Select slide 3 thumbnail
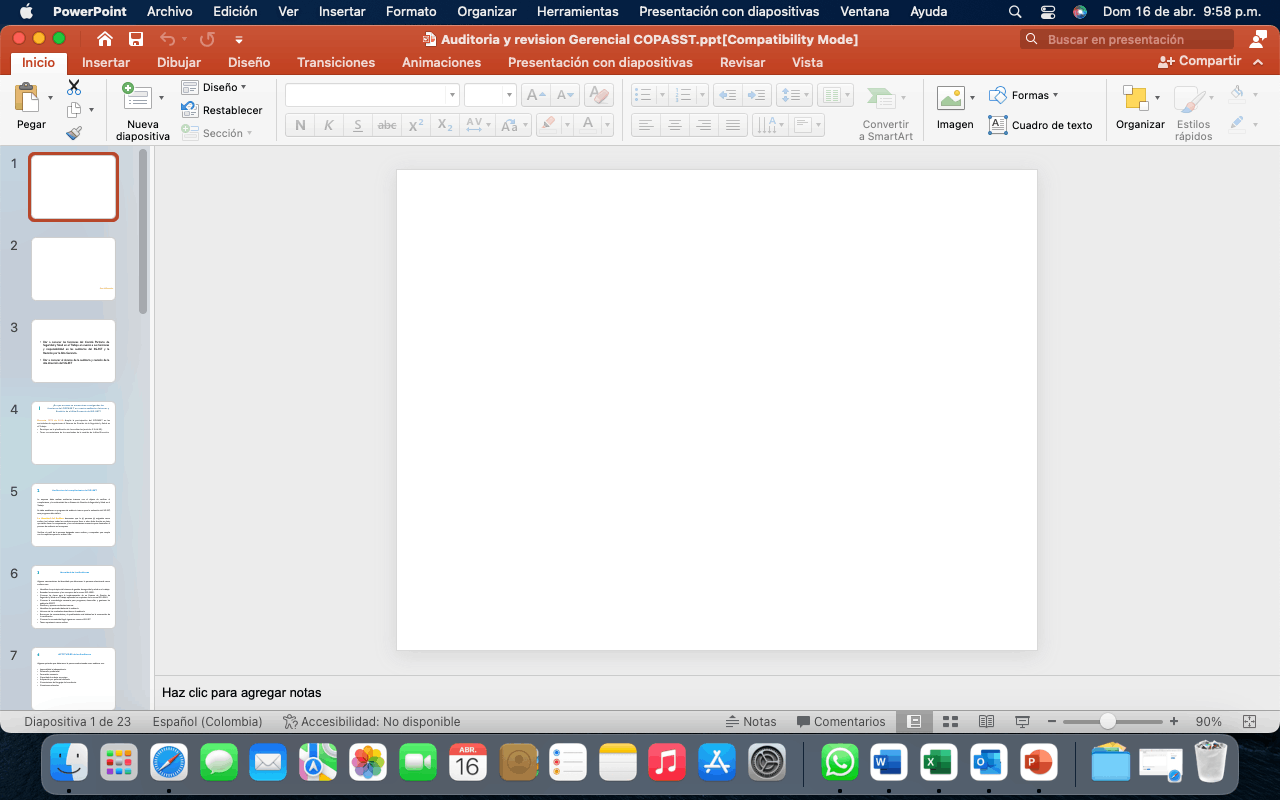 [x=73, y=351]
